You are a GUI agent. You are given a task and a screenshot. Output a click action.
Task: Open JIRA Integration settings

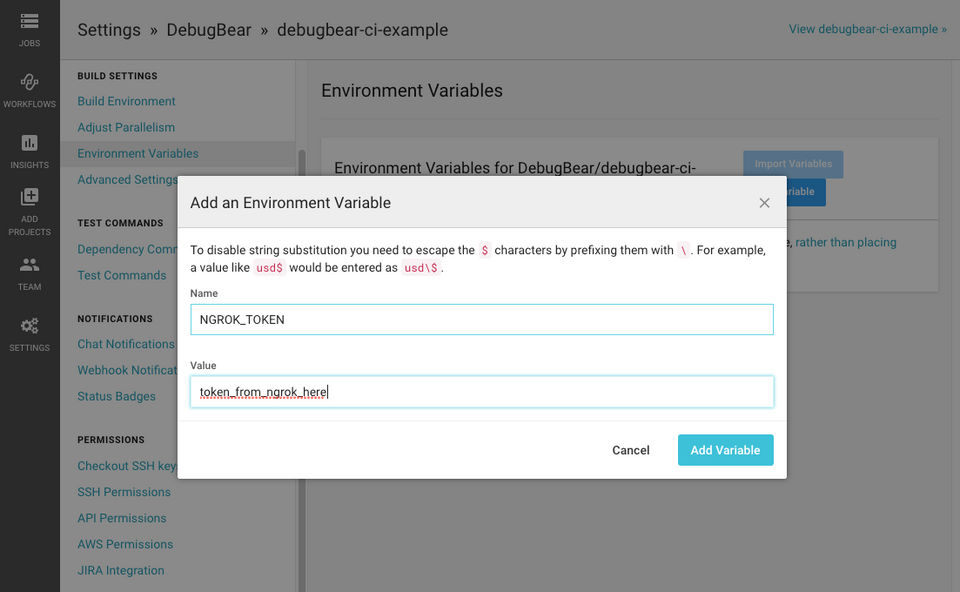click(121, 570)
